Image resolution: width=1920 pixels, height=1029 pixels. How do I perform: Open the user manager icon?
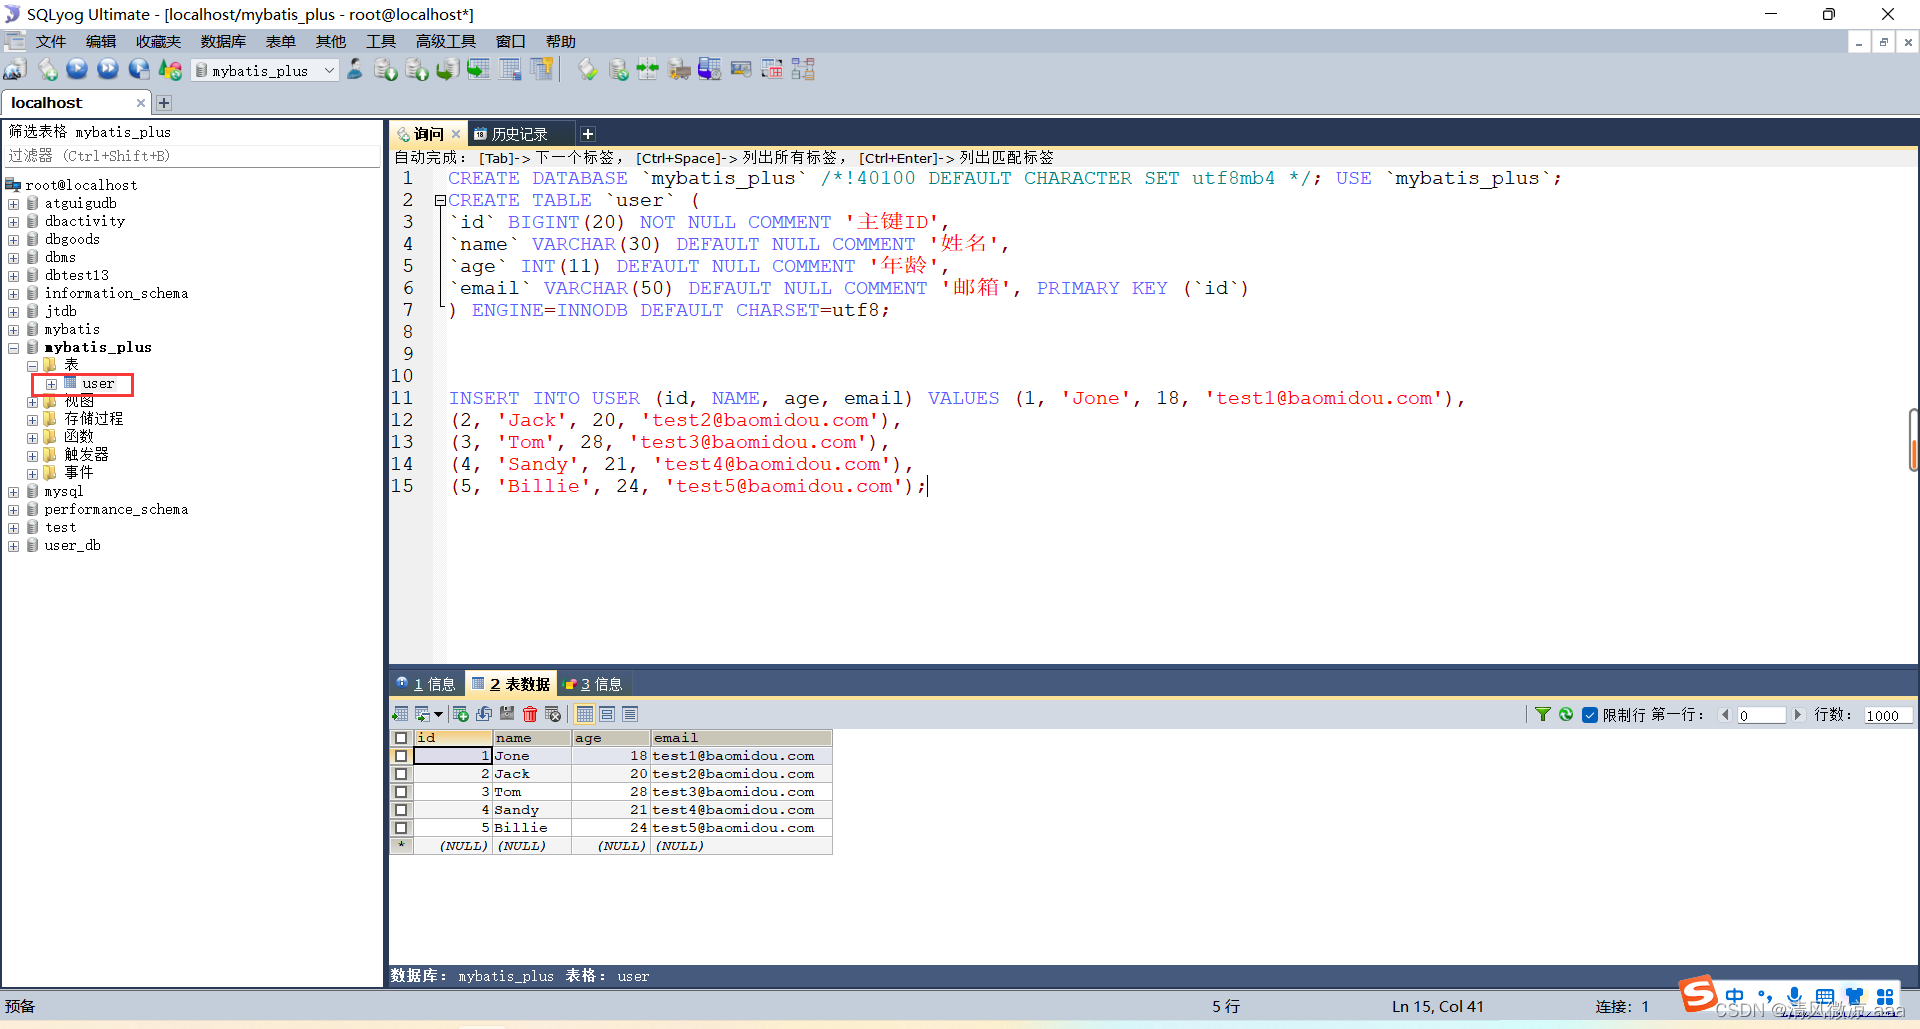pyautogui.click(x=355, y=69)
